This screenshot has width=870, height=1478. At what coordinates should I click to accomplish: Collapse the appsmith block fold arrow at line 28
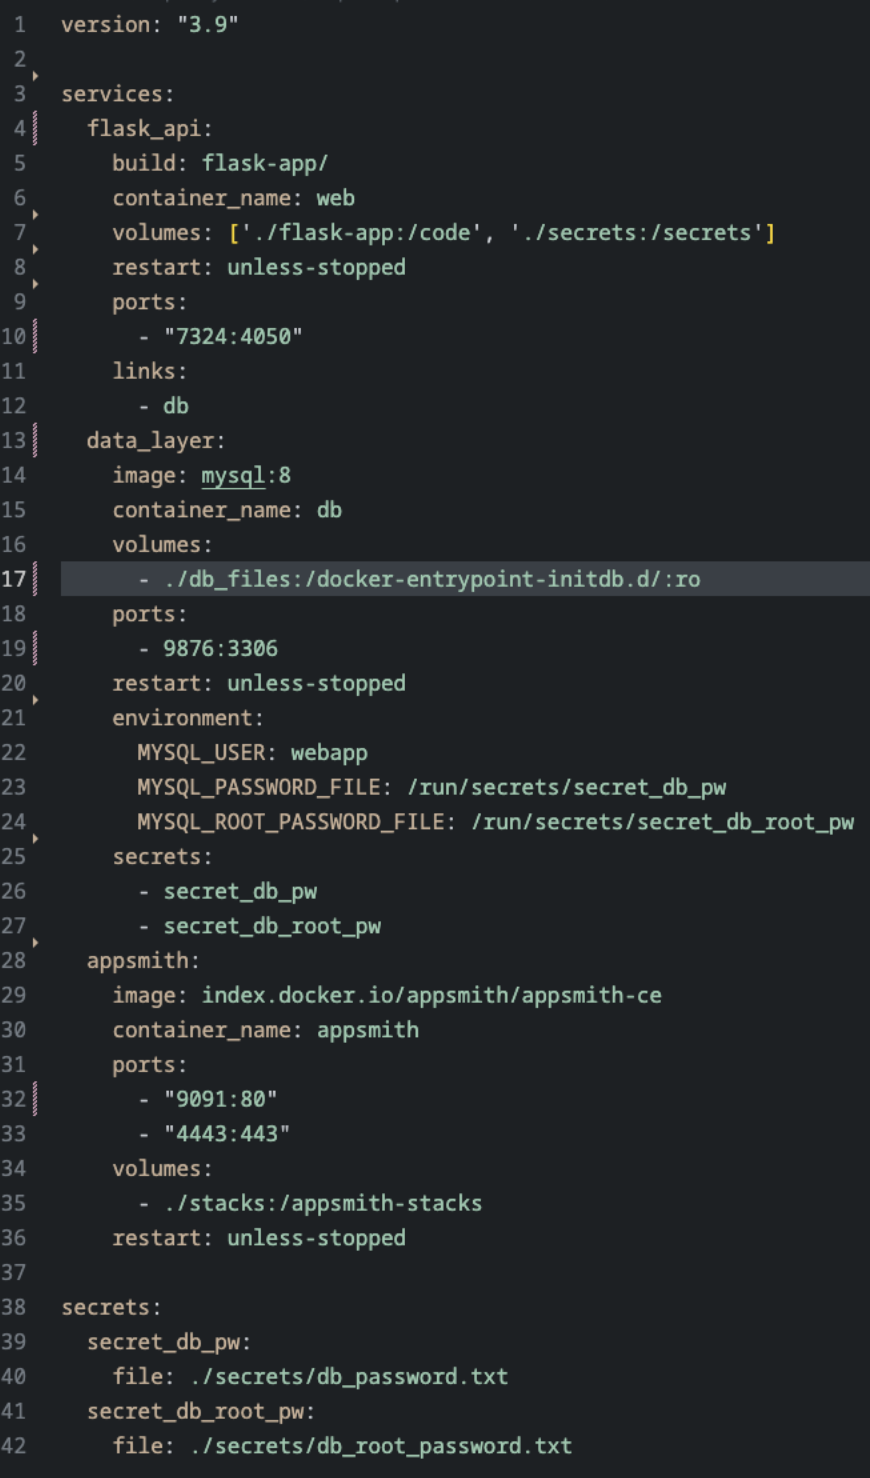point(35,943)
